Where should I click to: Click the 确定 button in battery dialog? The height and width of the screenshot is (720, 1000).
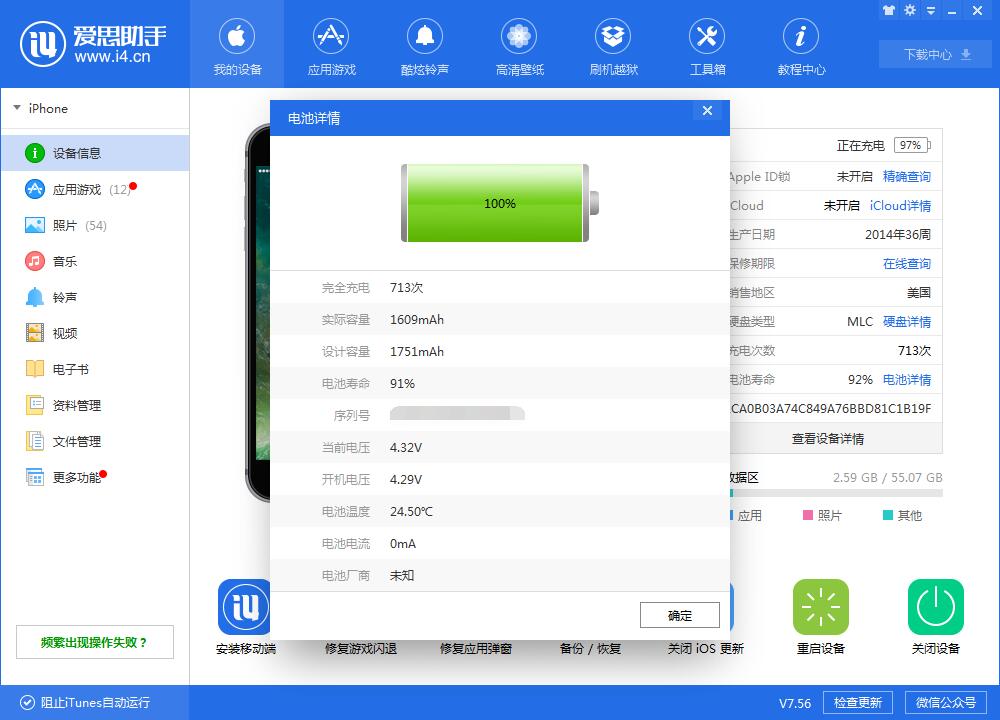click(679, 615)
